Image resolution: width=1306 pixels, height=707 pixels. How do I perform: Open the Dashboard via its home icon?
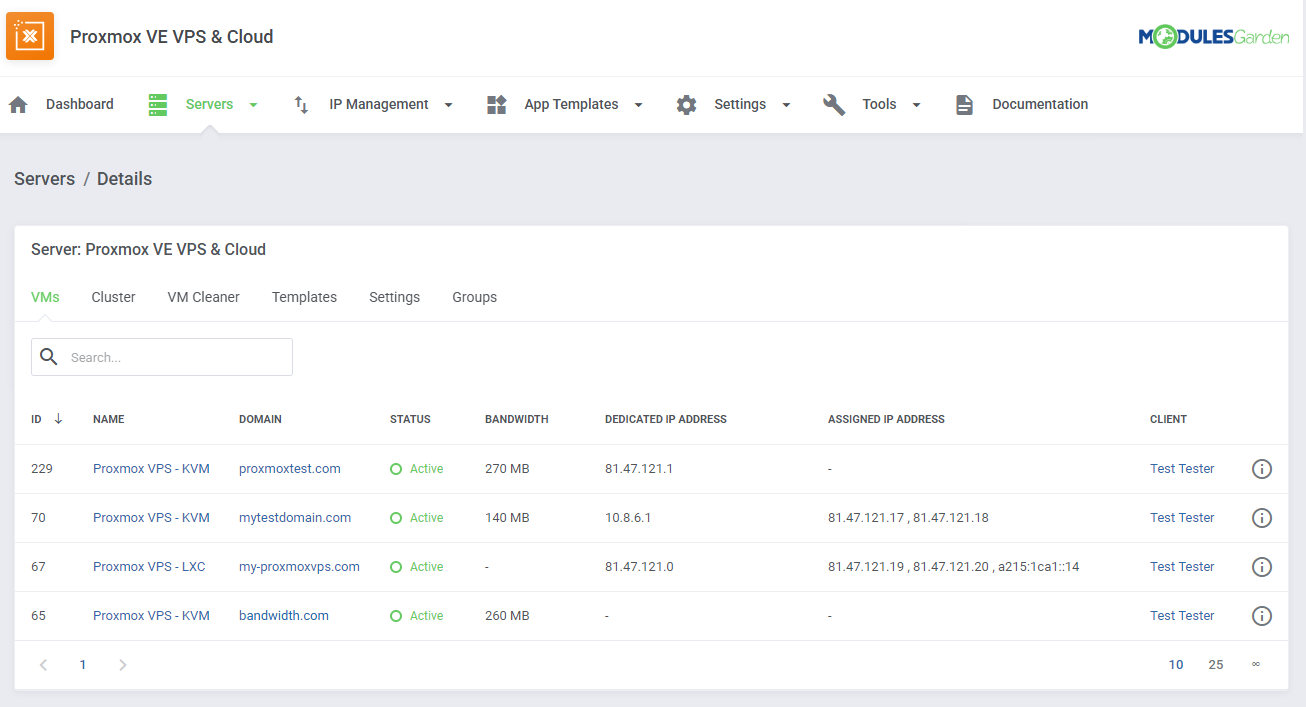coord(18,104)
